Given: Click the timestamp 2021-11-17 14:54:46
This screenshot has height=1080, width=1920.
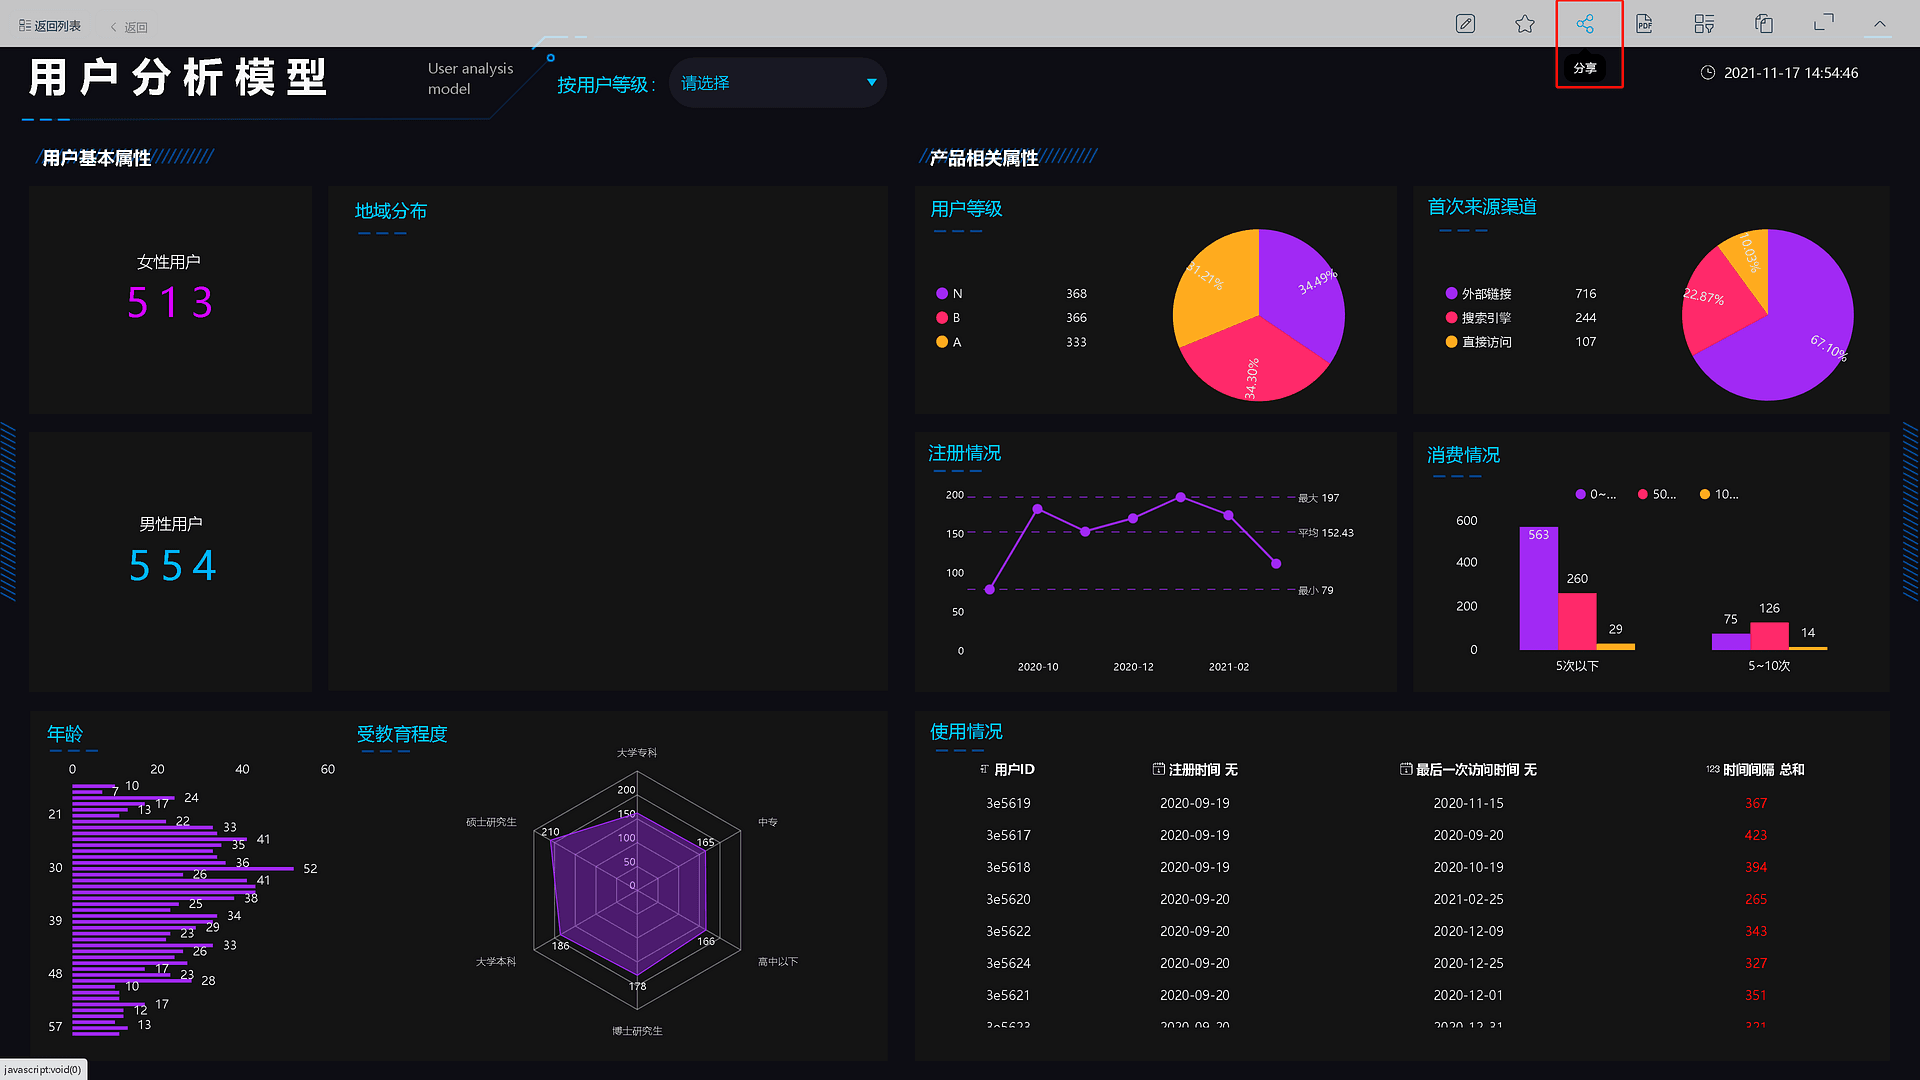Looking at the screenshot, I should (x=1791, y=73).
